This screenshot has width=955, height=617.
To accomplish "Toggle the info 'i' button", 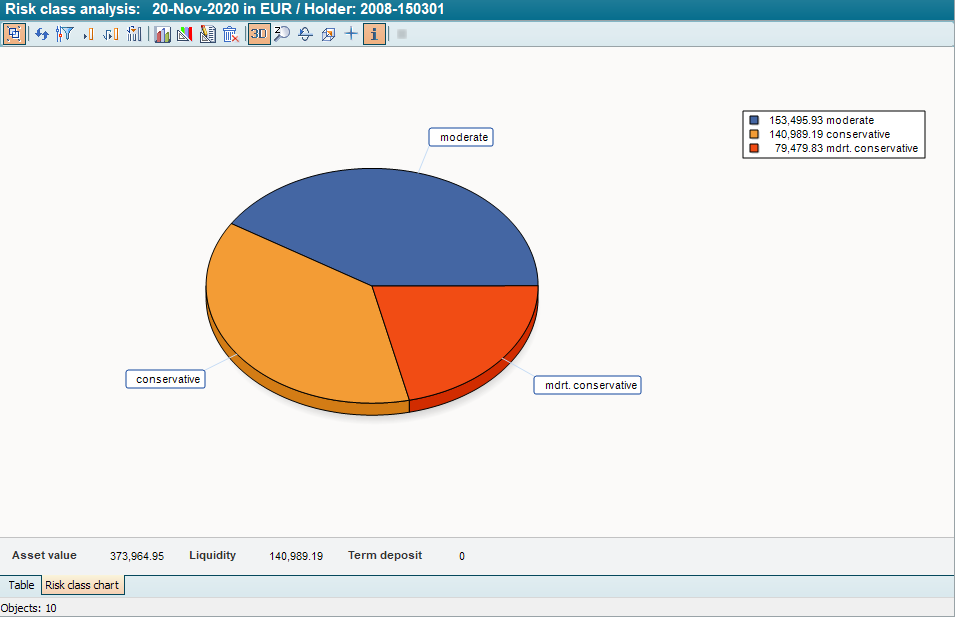I will [374, 34].
